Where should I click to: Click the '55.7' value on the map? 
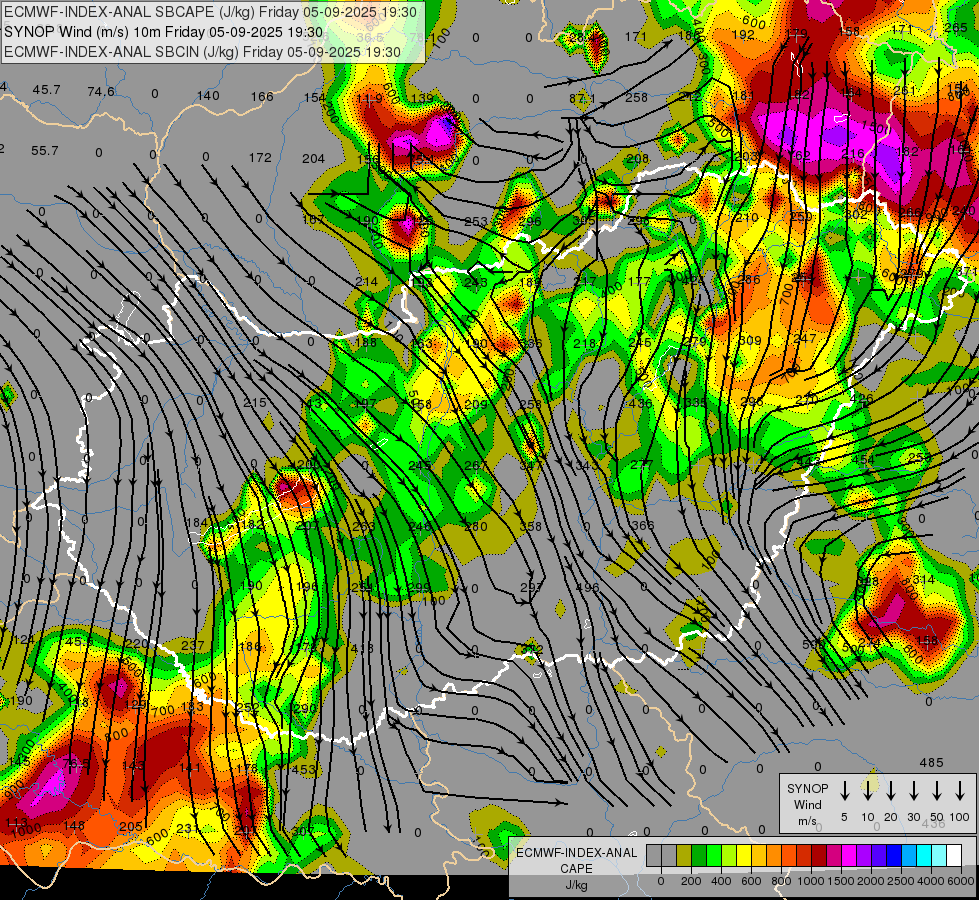tap(45, 151)
